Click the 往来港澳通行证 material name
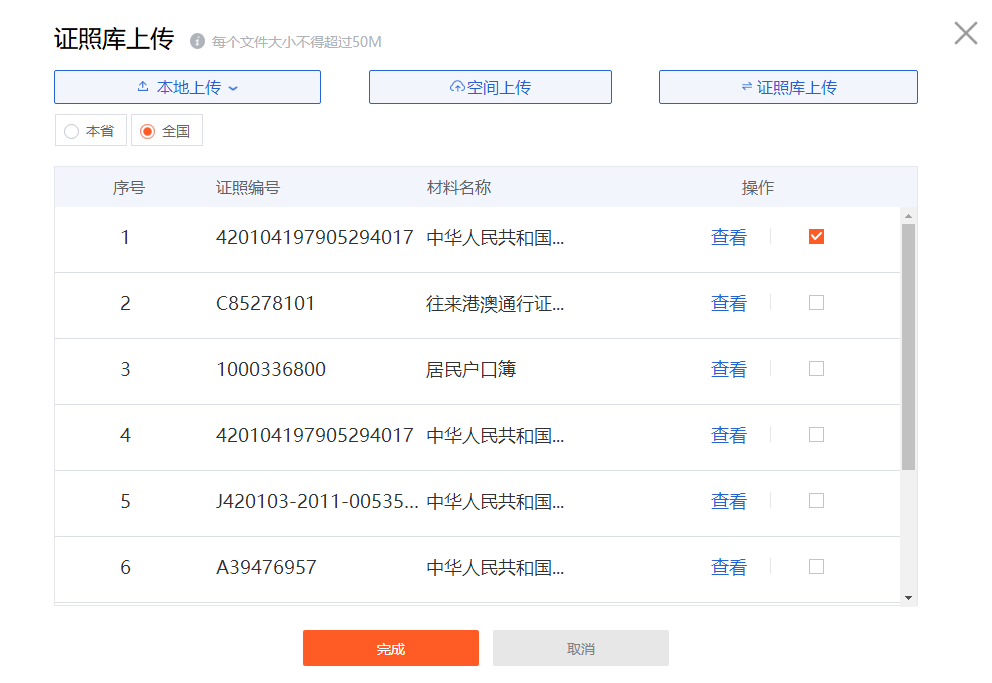 tap(495, 303)
